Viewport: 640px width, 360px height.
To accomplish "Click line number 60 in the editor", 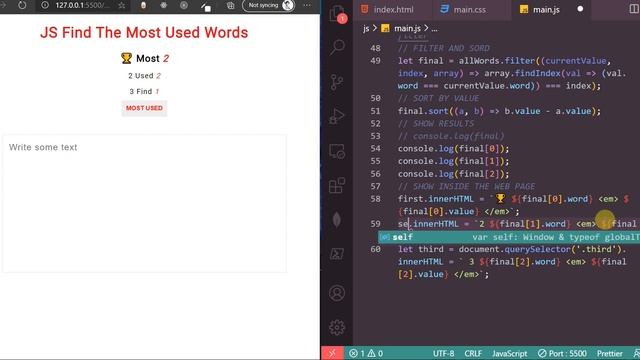I will coord(375,249).
